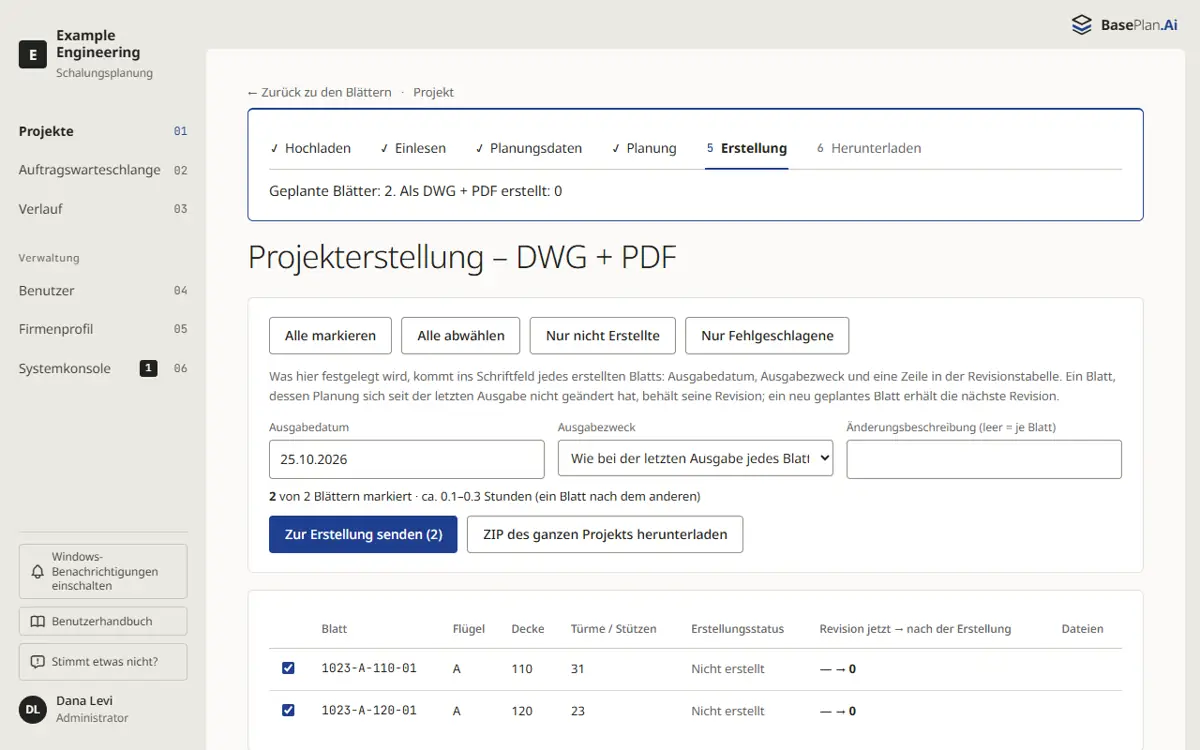
Task: Open the DL user avatar
Action: 33,709
